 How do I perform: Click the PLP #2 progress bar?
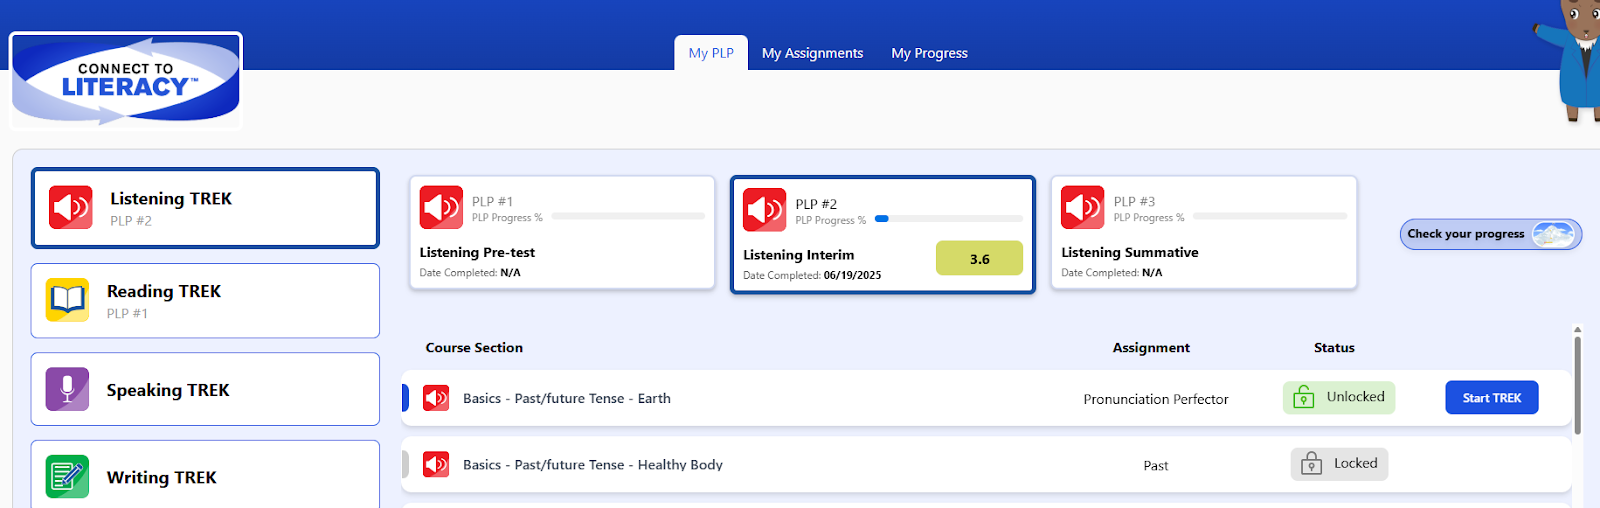949,218
